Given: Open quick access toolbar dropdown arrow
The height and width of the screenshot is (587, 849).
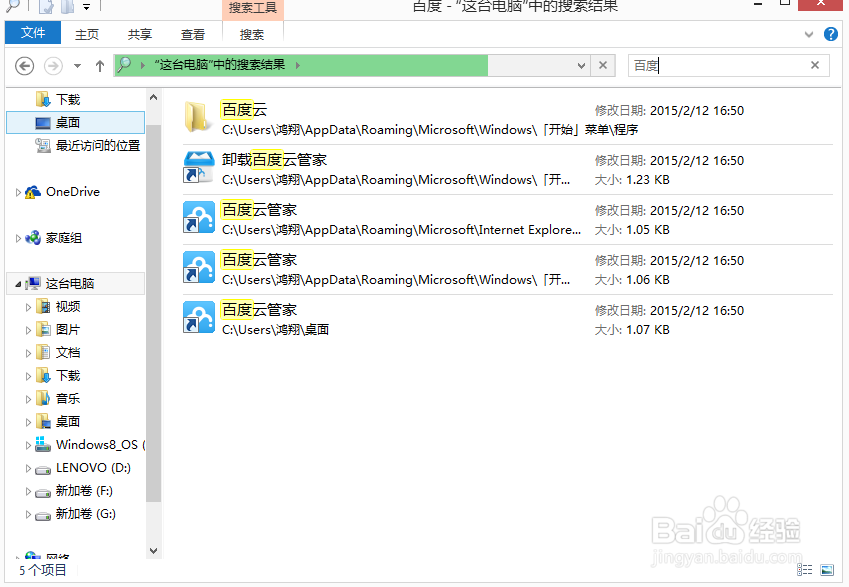Looking at the screenshot, I should click(87, 7).
